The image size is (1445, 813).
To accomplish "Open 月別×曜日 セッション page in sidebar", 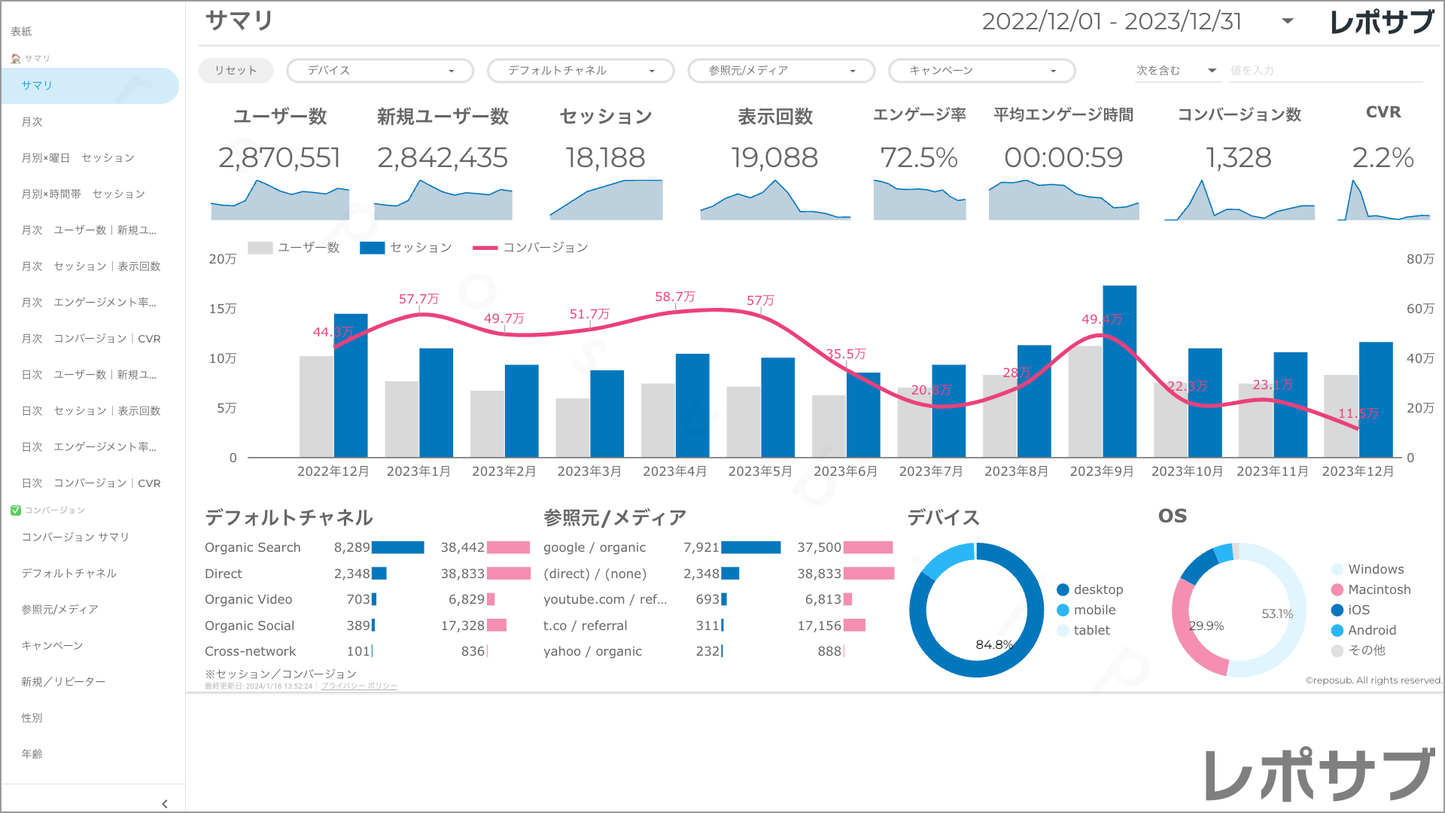I will pyautogui.click(x=78, y=158).
